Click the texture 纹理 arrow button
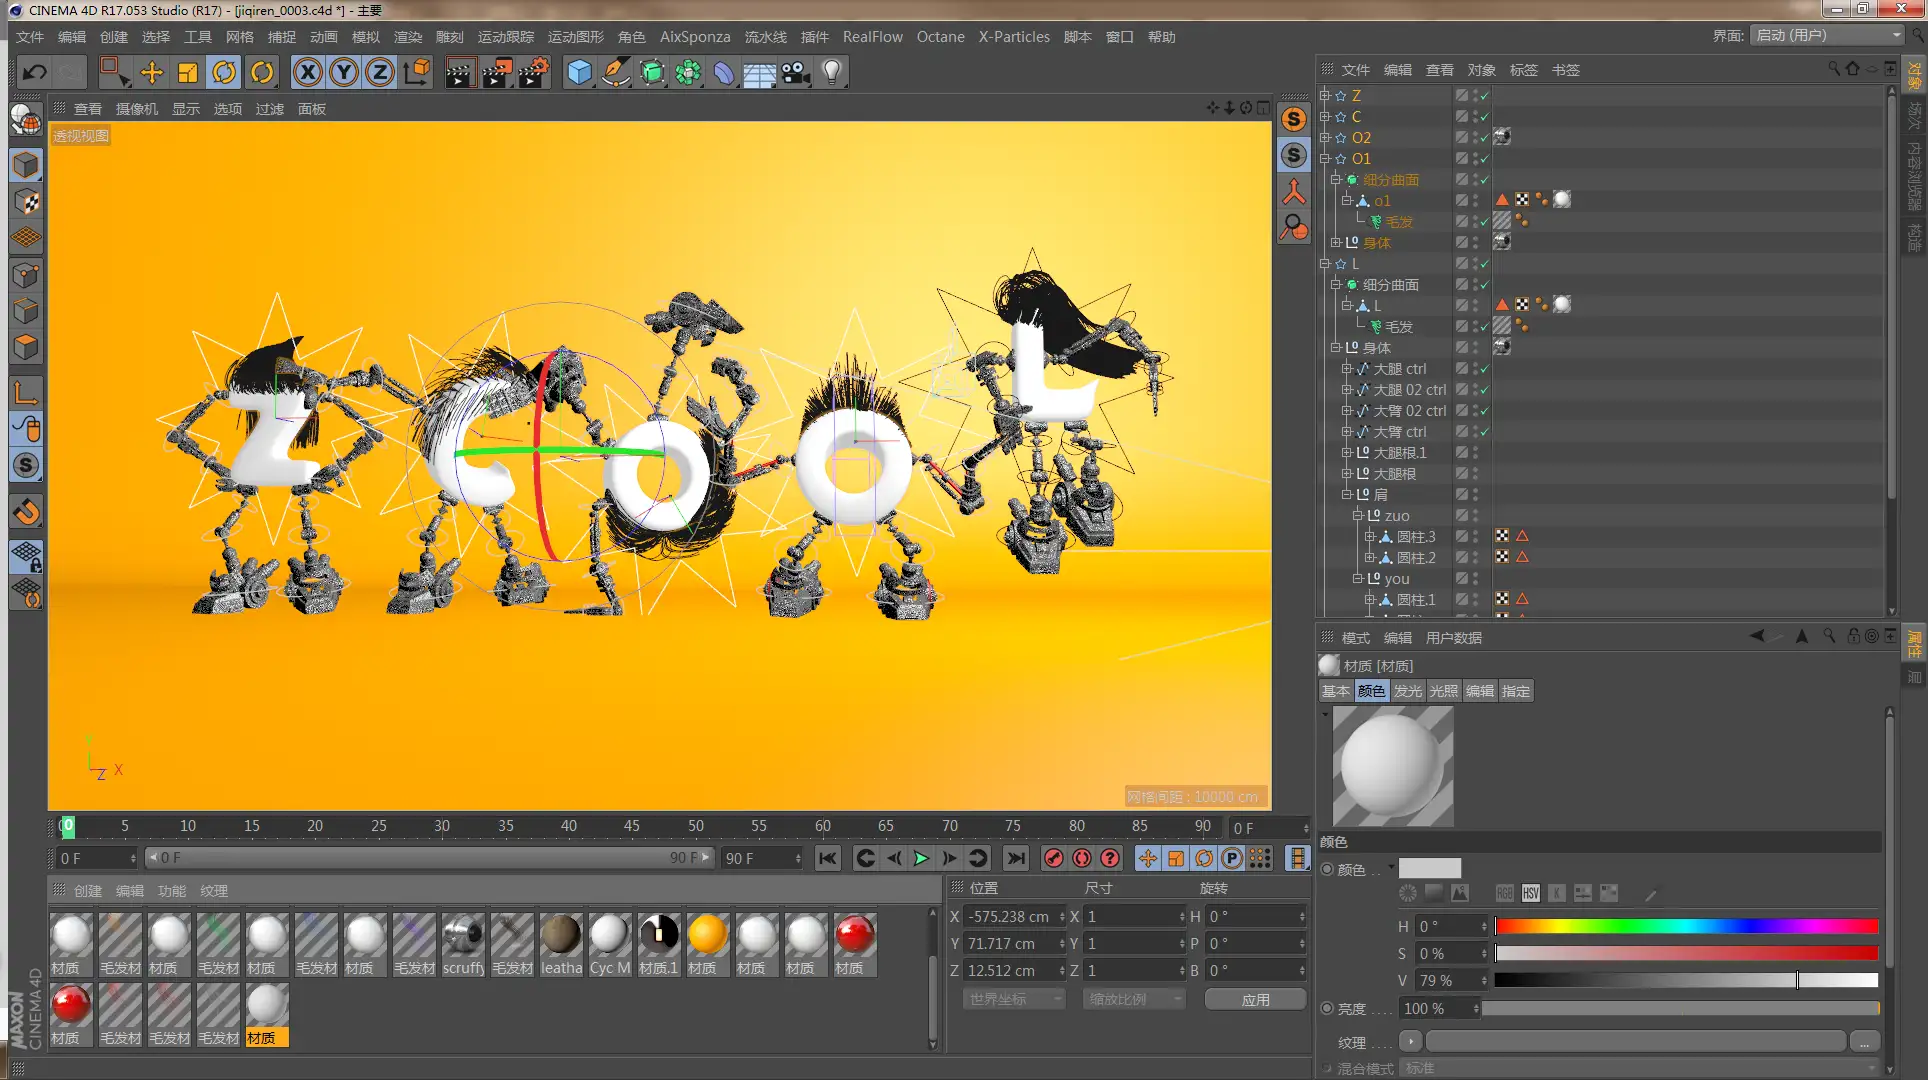The height and width of the screenshot is (1080, 1928). coord(1410,1042)
